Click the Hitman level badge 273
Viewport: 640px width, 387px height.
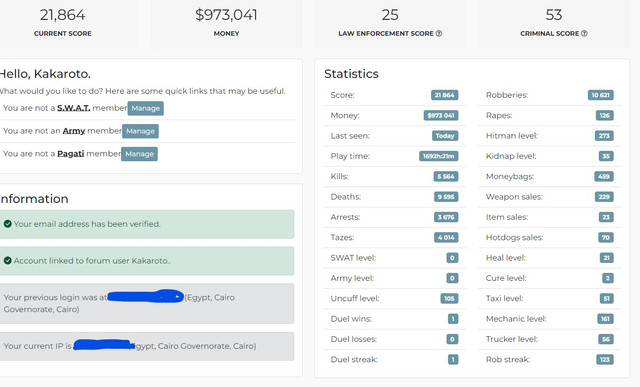604,136
